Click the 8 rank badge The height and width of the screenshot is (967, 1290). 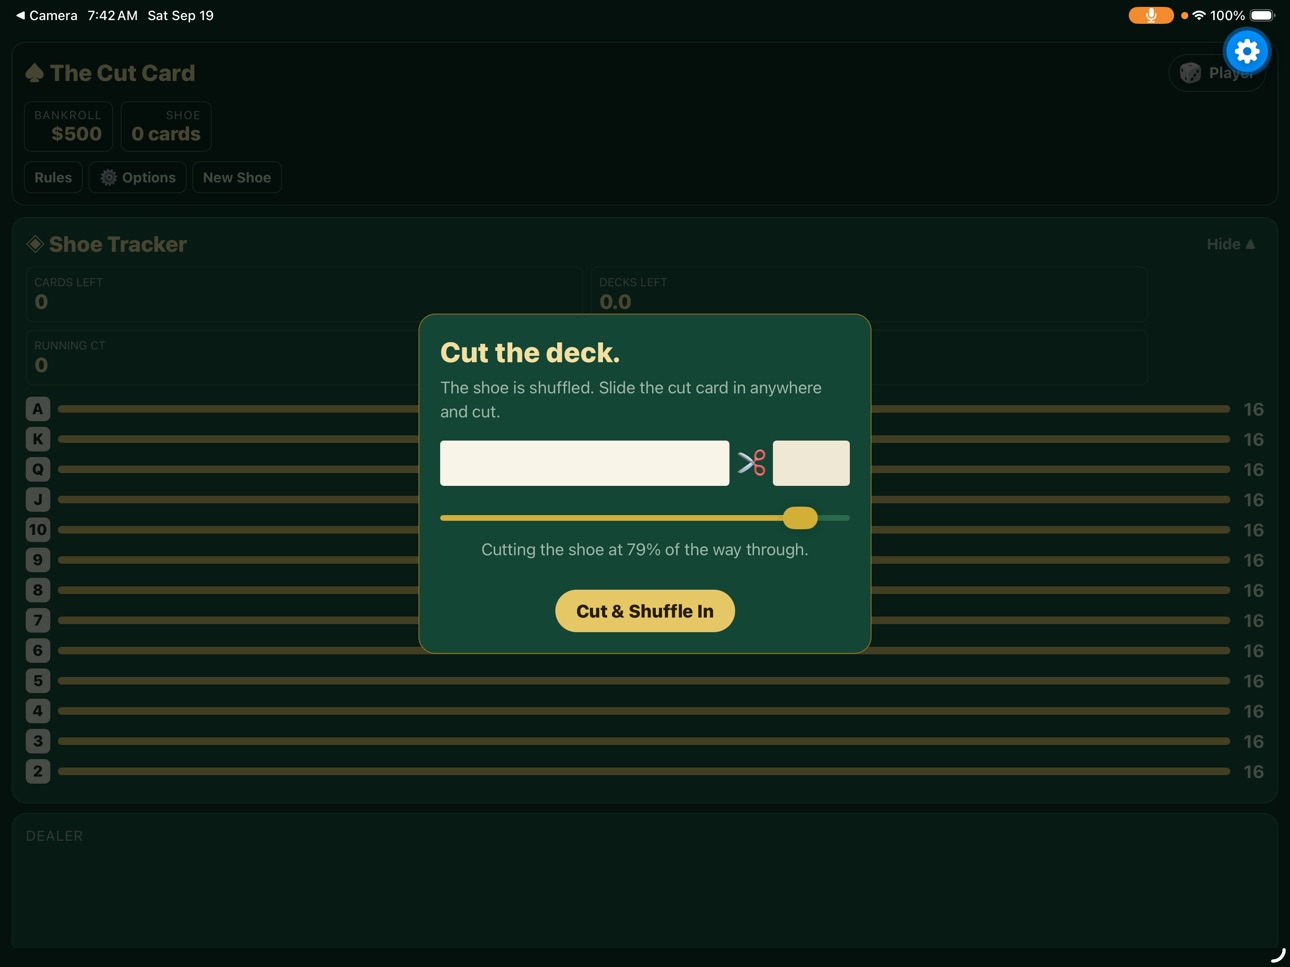click(x=38, y=590)
